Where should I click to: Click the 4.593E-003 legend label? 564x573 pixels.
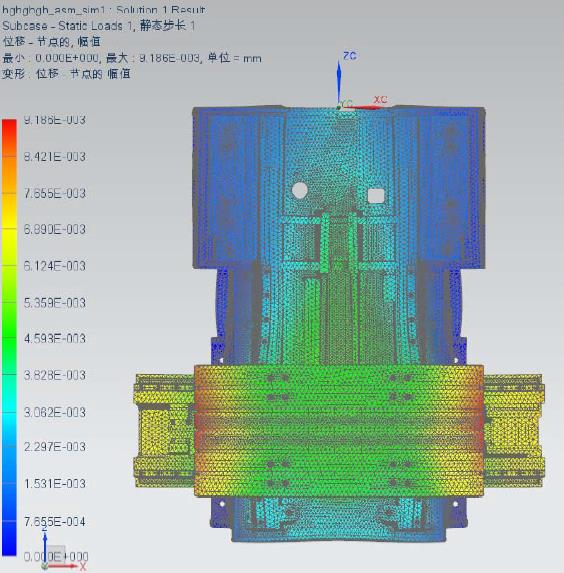click(x=55, y=338)
